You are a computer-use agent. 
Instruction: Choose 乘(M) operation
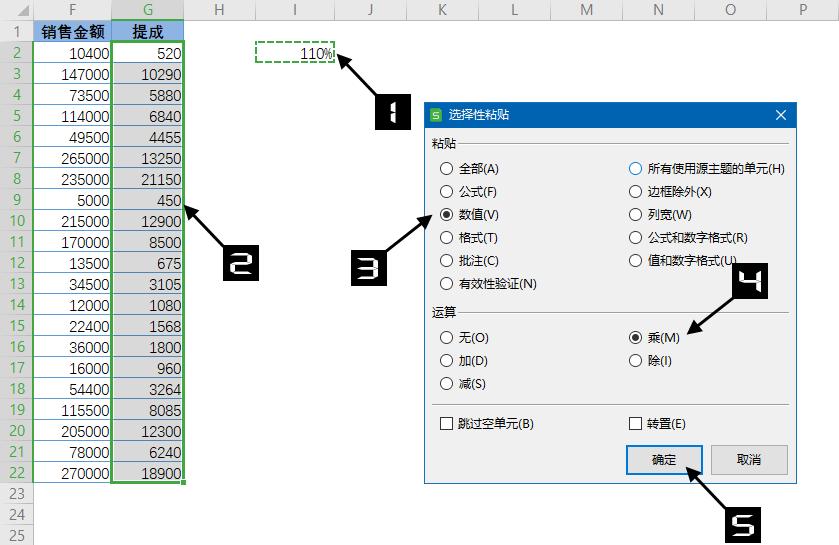click(654, 337)
